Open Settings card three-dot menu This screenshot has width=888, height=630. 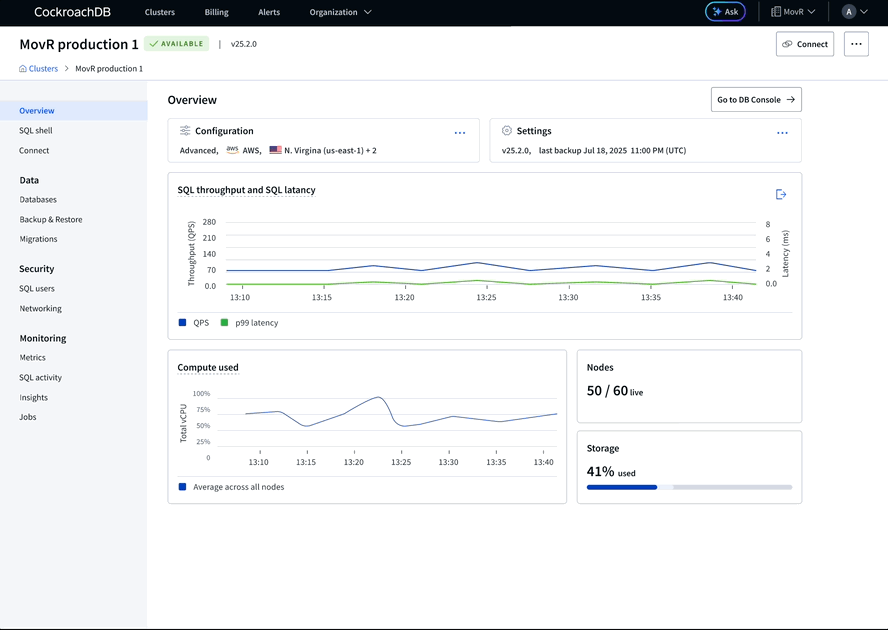[782, 133]
